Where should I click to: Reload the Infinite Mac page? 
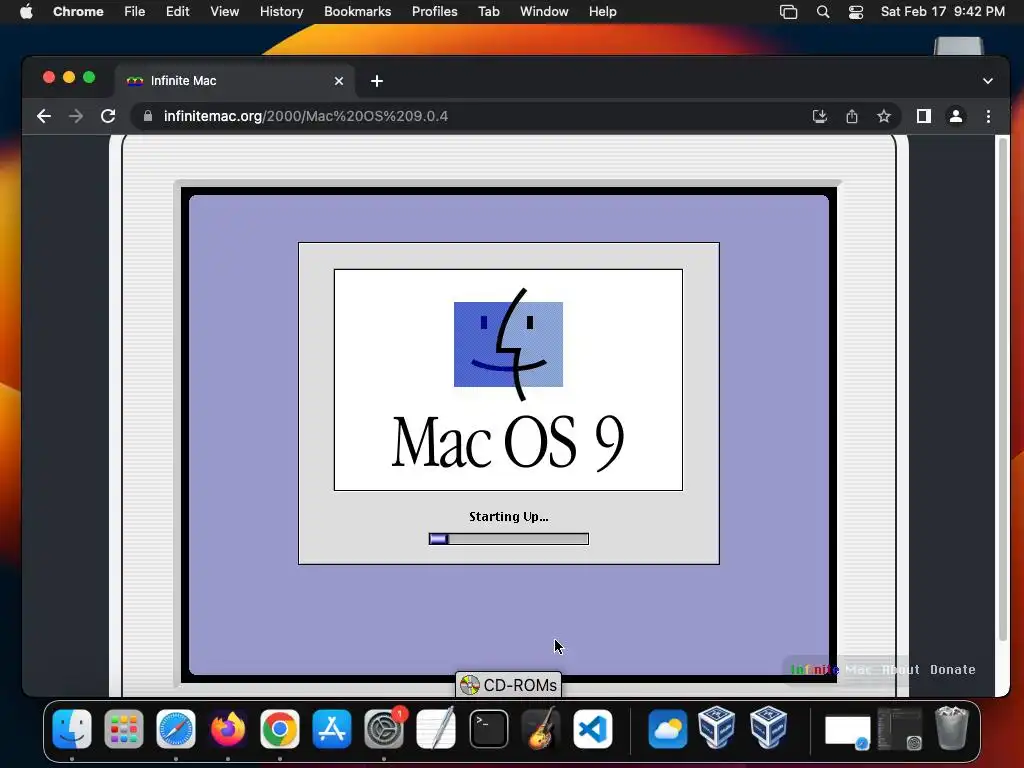(x=108, y=116)
